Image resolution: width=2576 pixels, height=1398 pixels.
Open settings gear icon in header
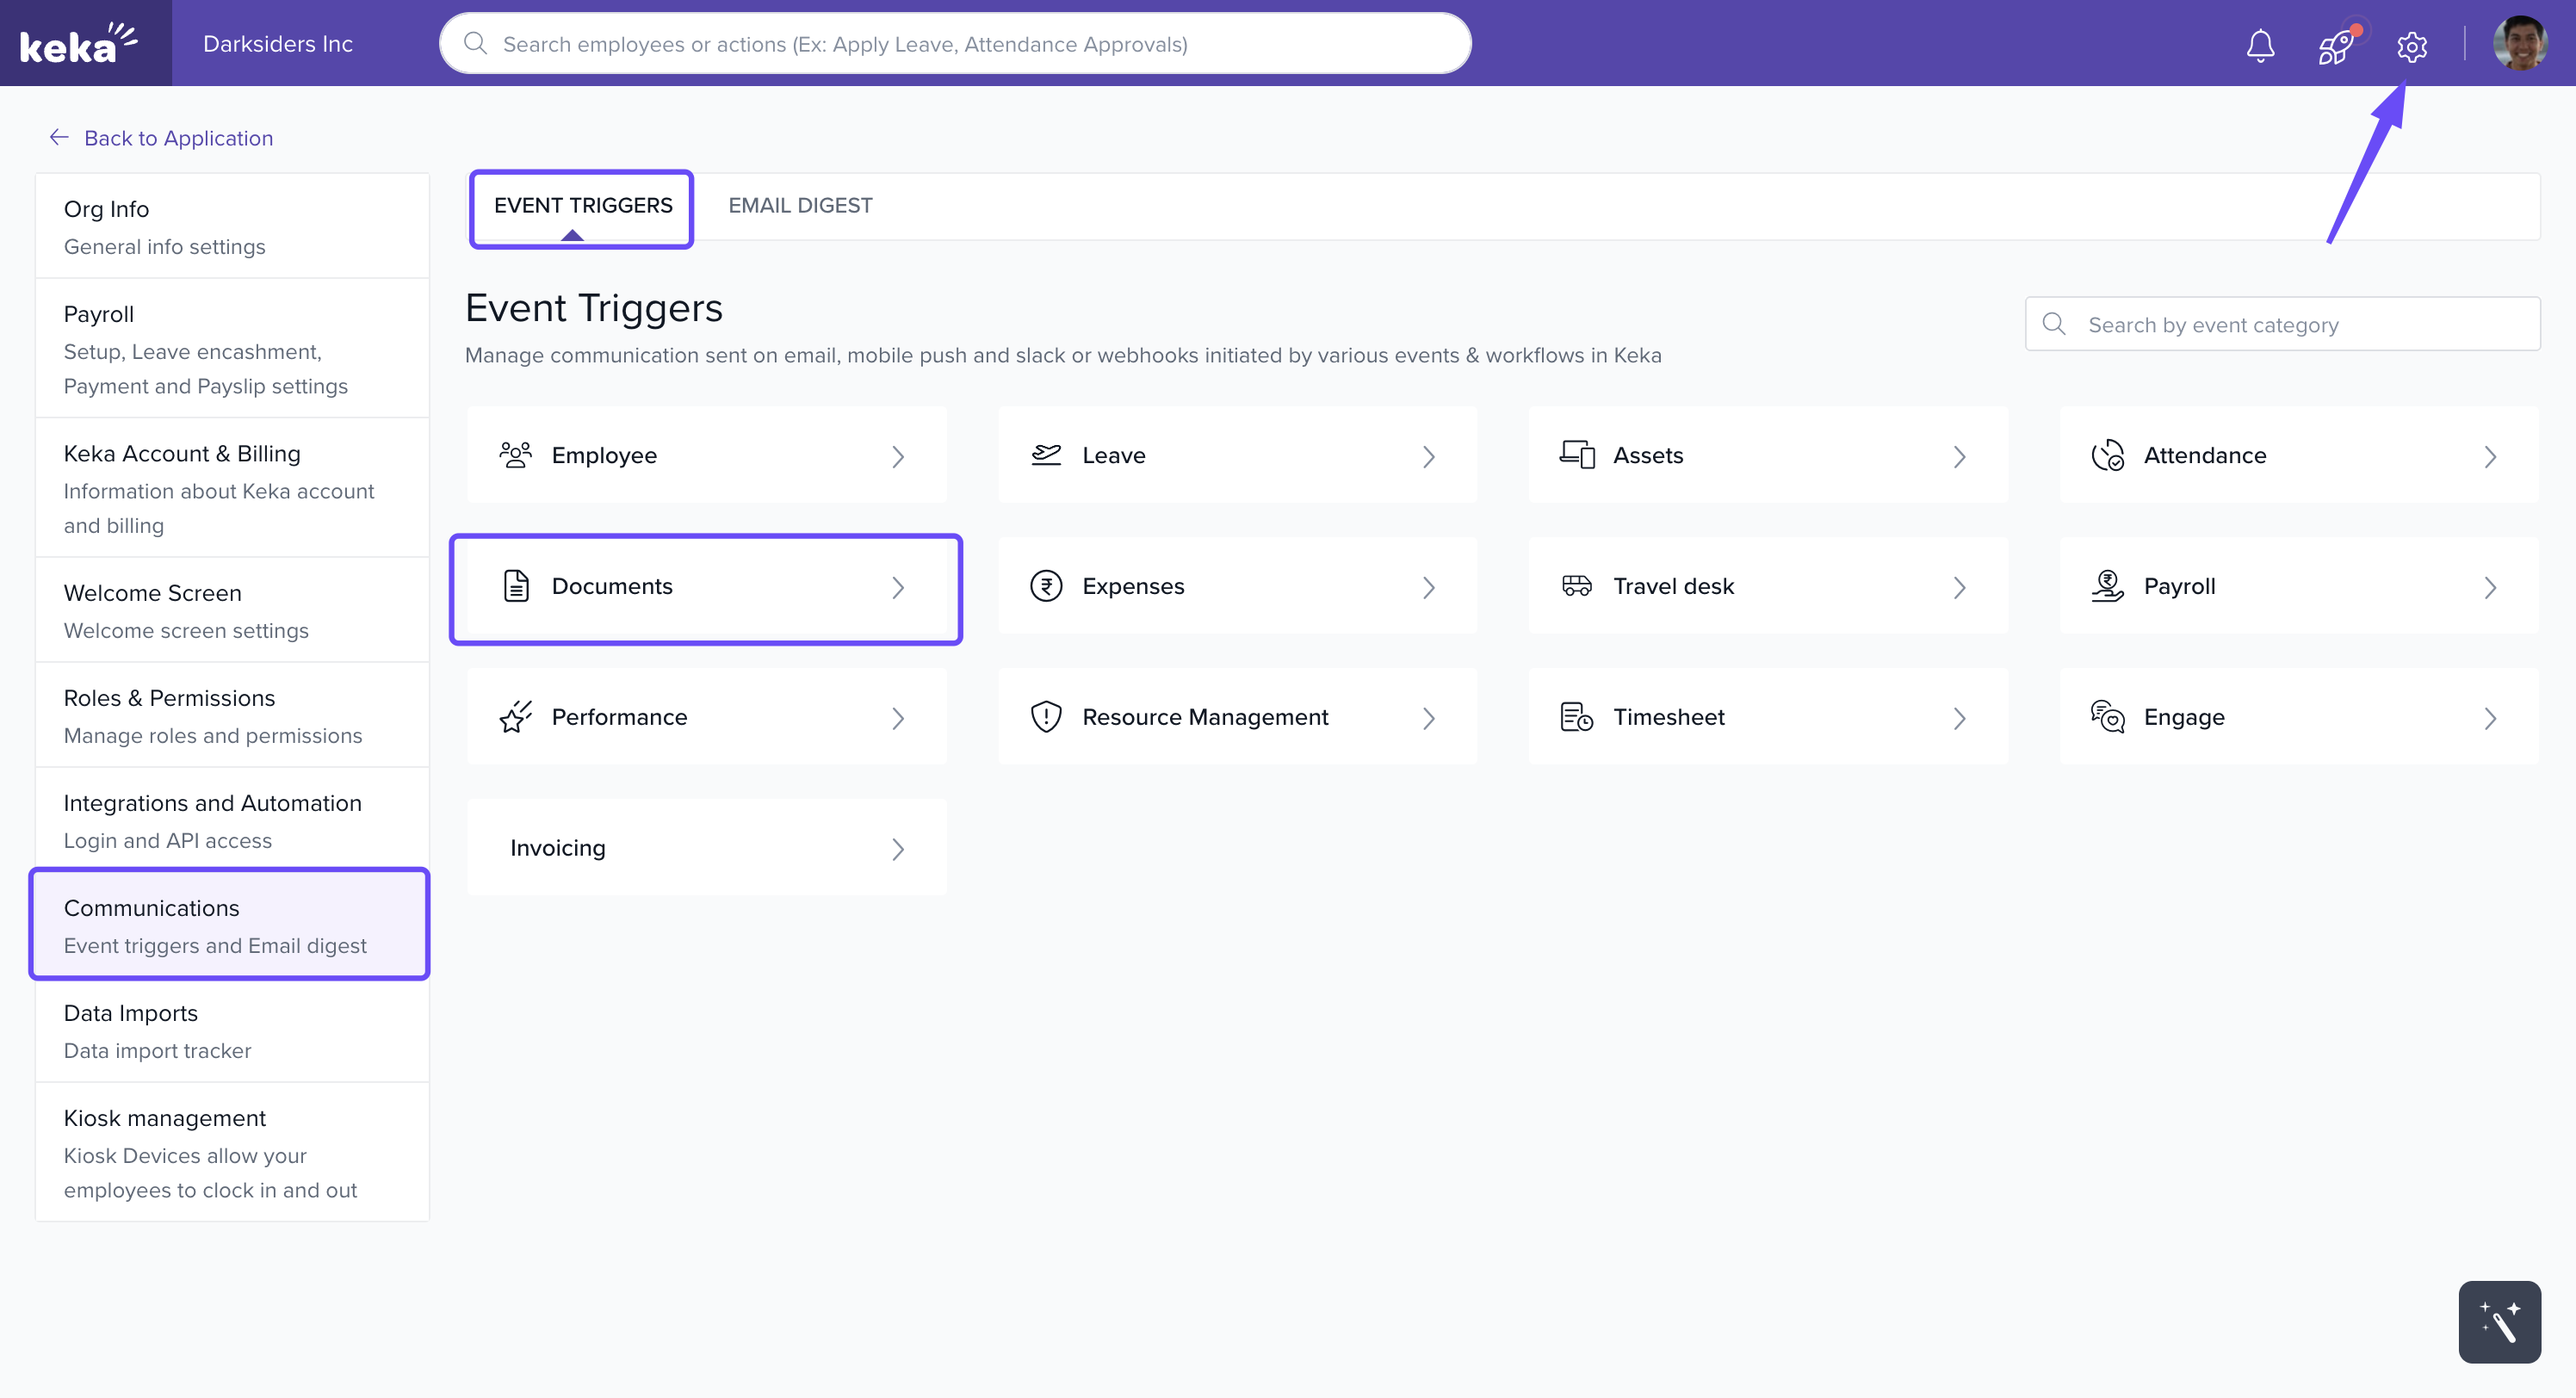[x=2411, y=46]
